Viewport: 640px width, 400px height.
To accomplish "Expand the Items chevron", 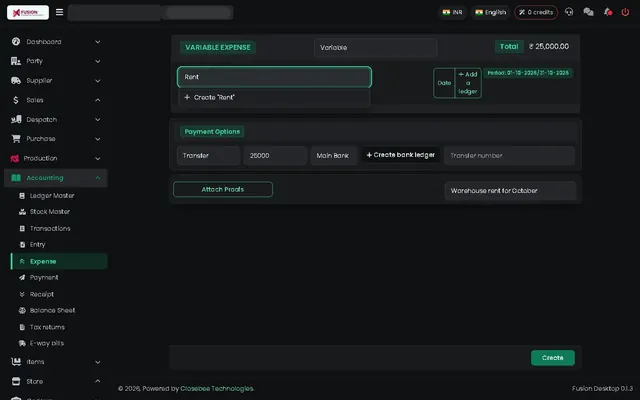I will [x=98, y=362].
